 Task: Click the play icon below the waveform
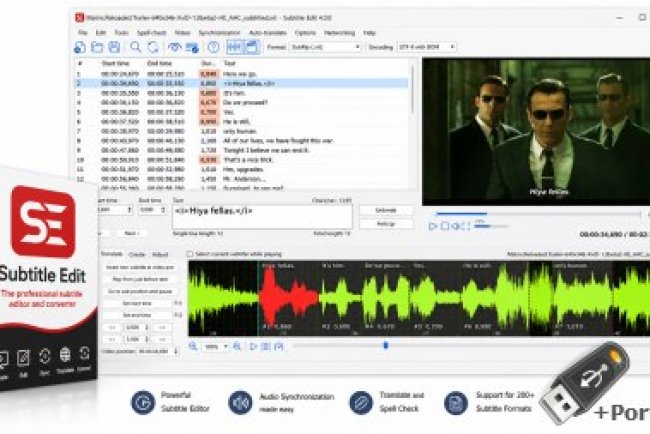point(253,346)
